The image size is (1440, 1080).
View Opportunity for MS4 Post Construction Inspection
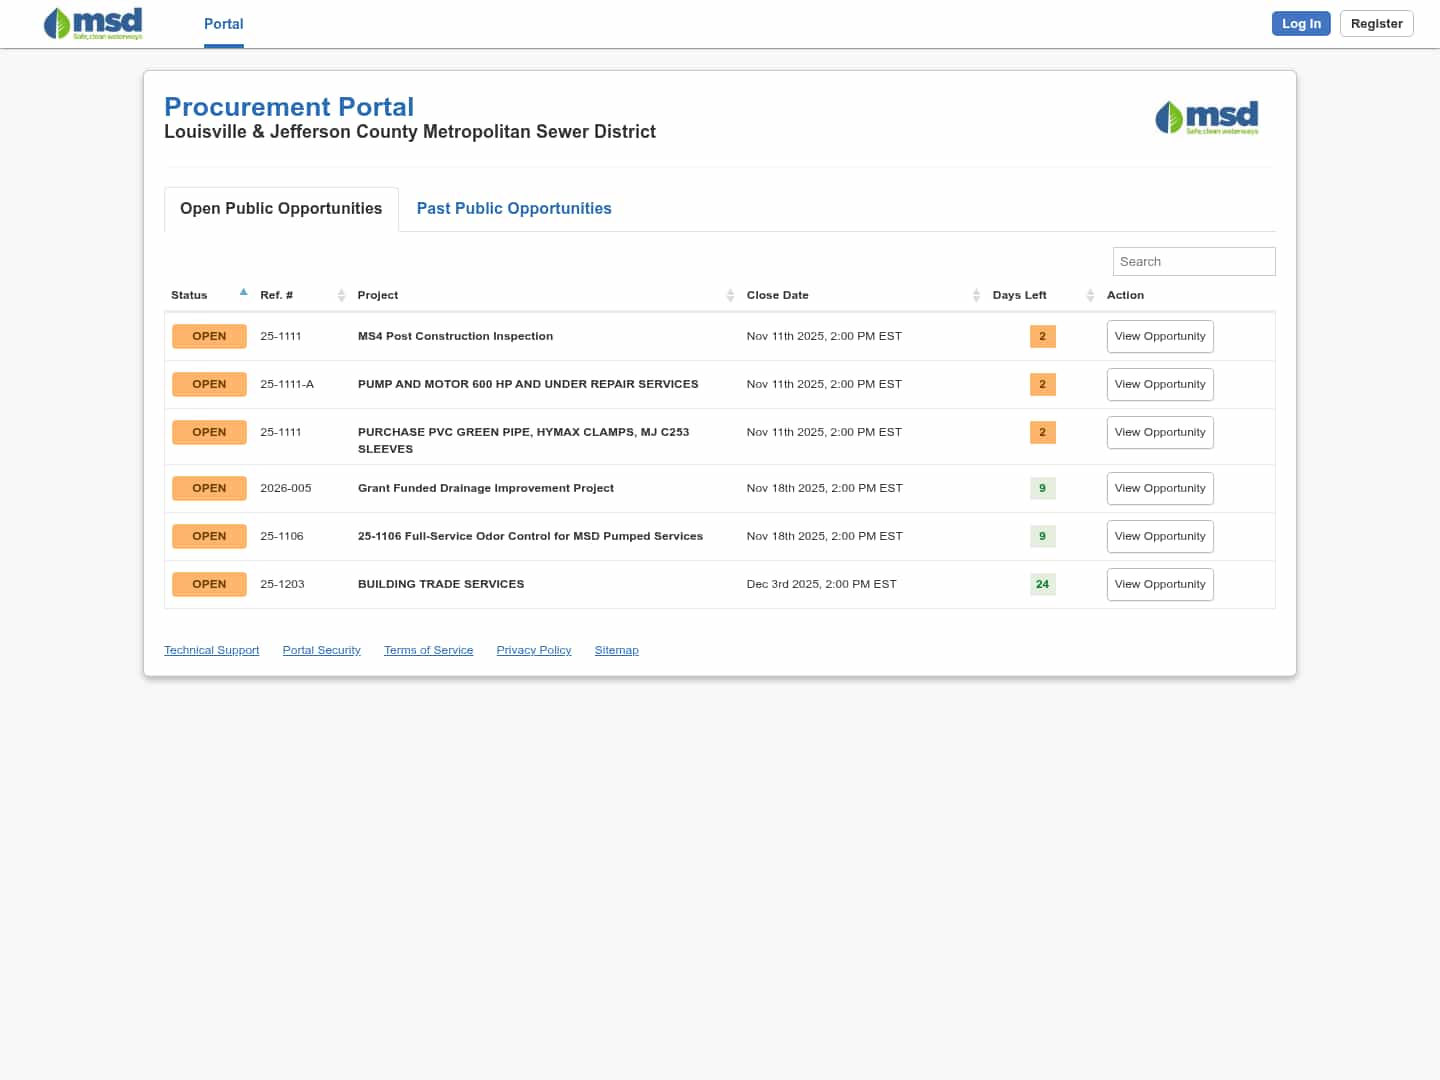[x=1160, y=336]
